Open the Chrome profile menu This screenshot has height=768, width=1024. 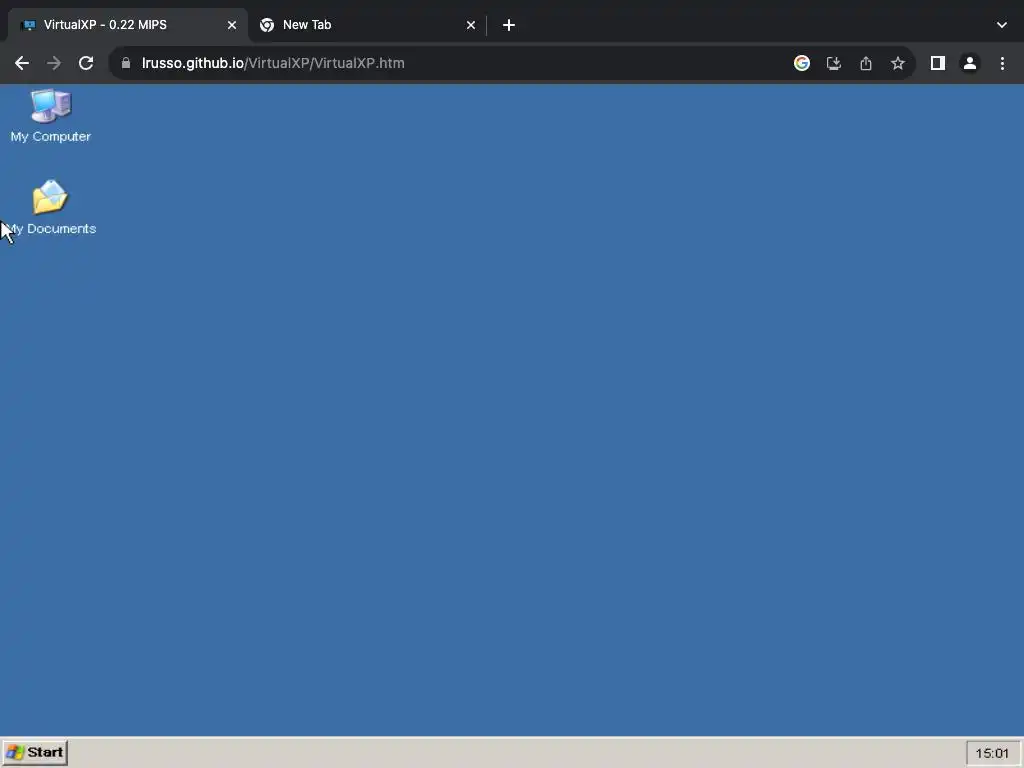[970, 63]
